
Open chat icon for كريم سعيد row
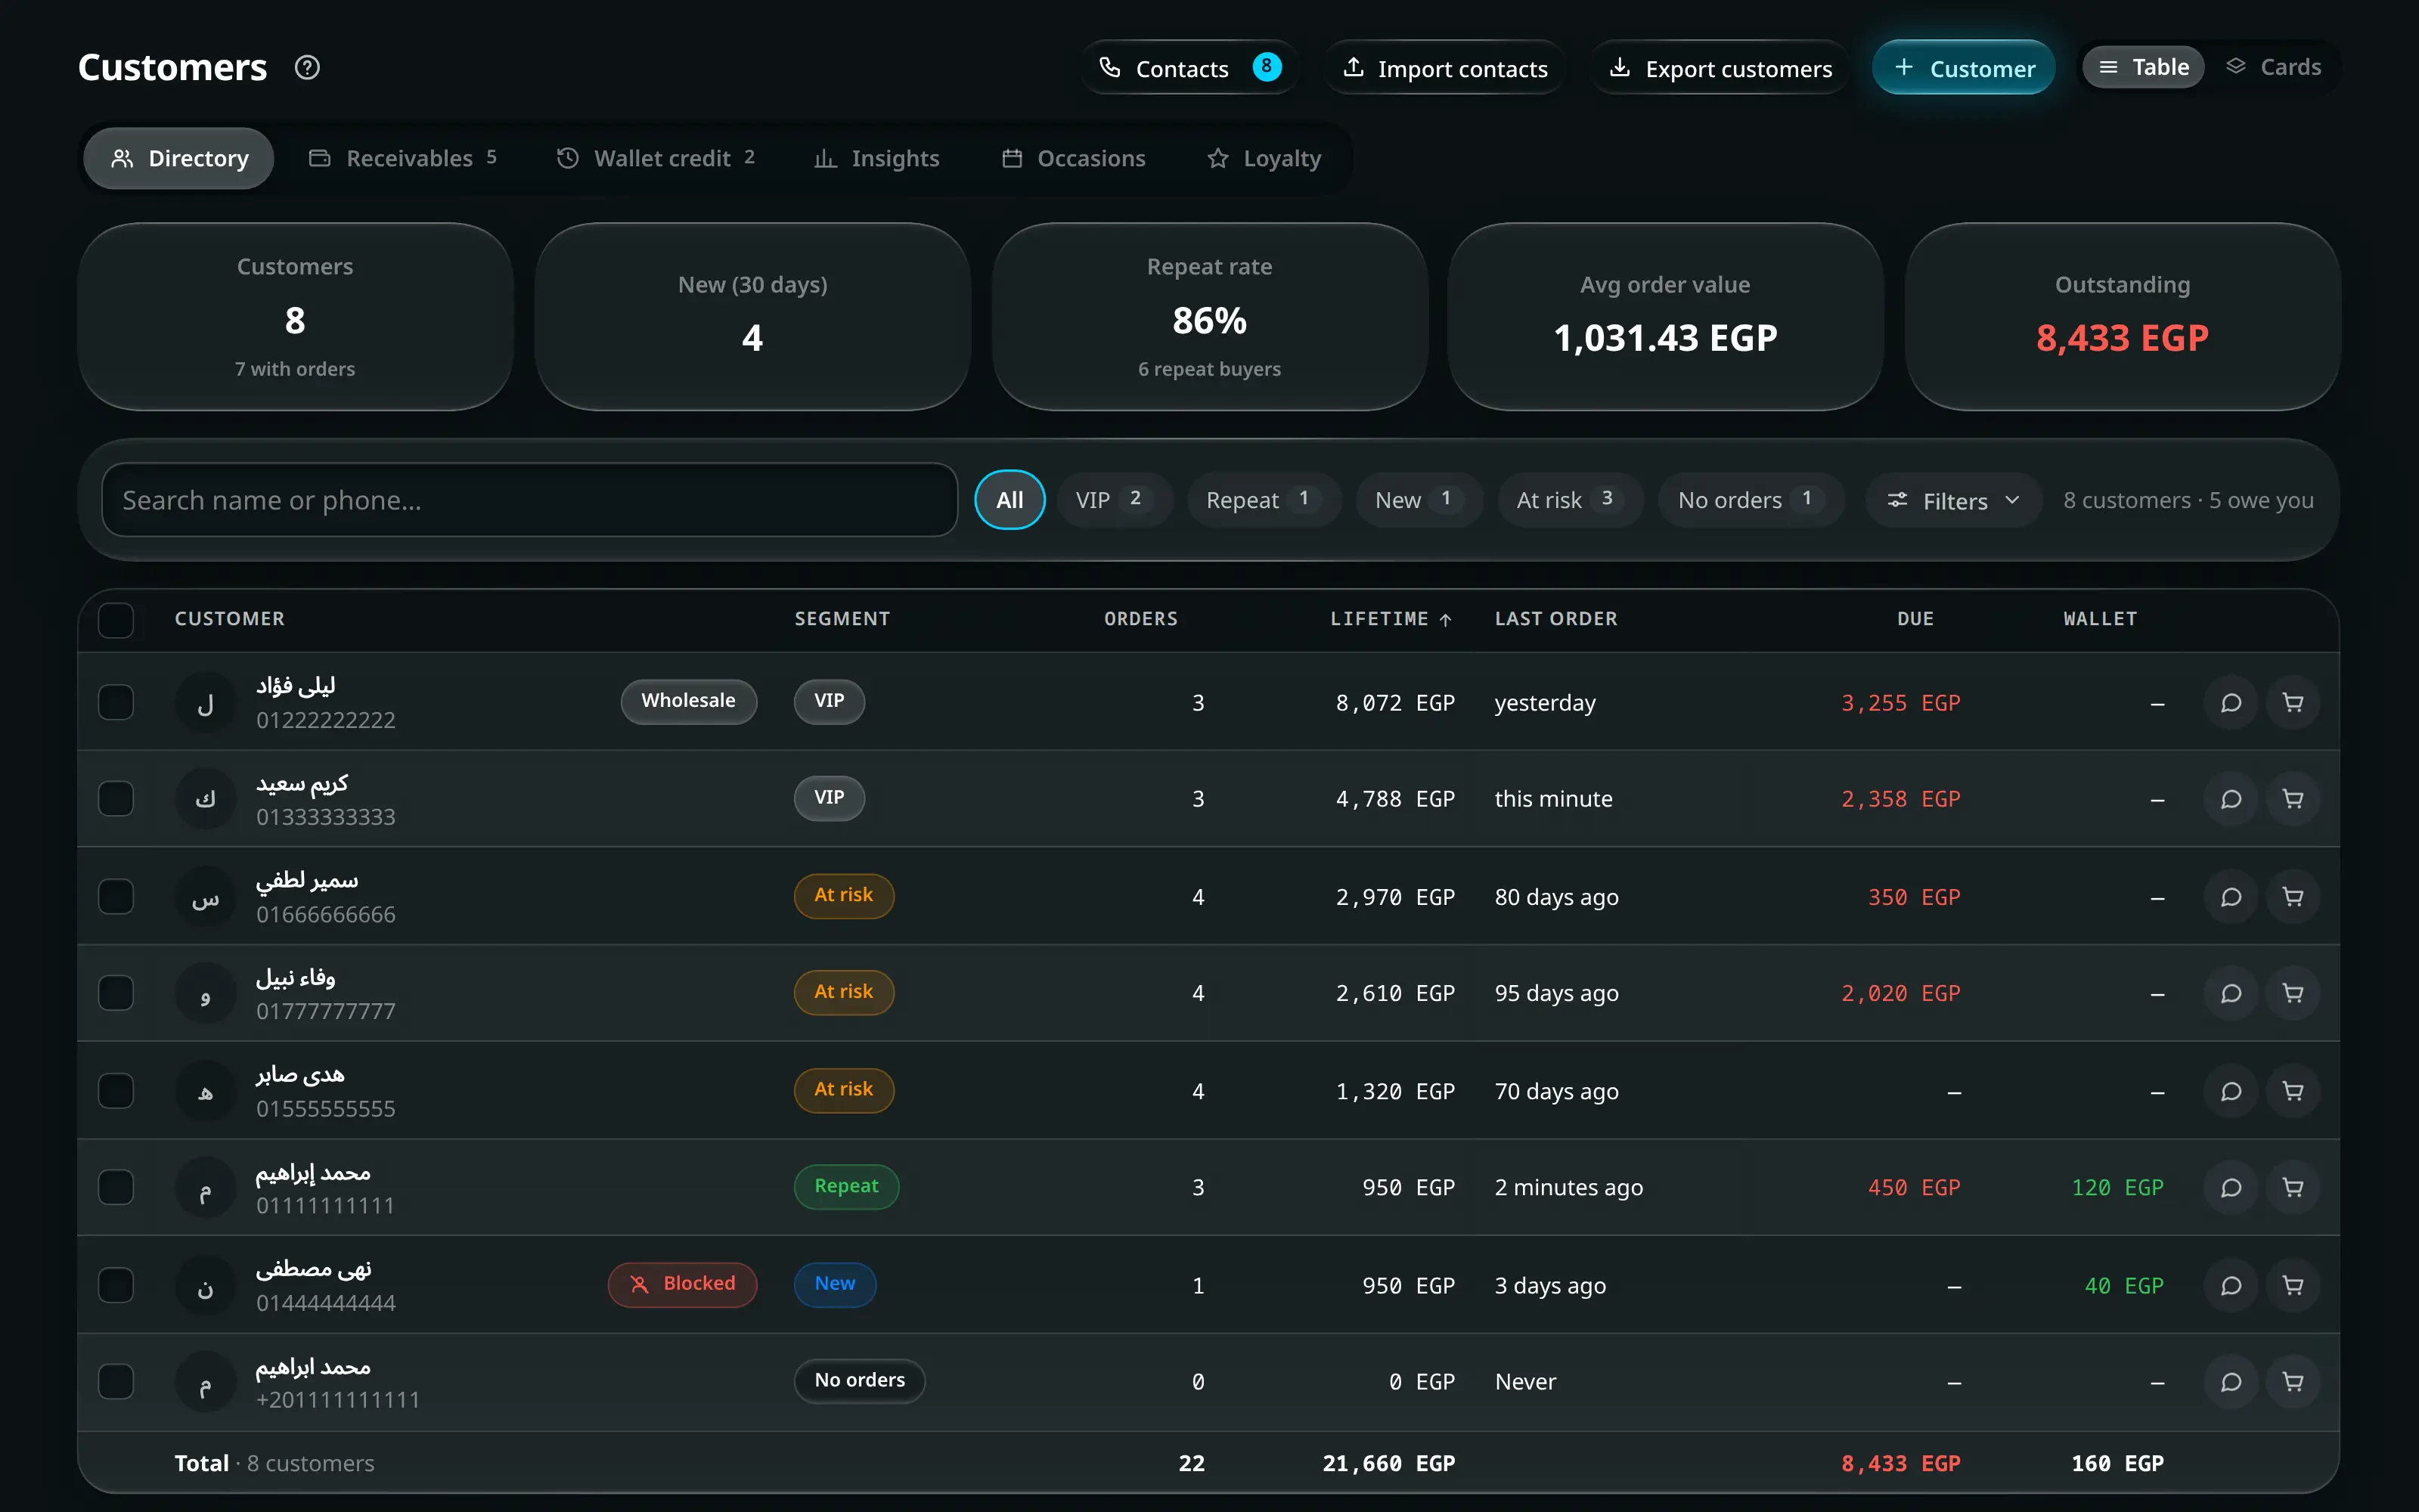(x=2230, y=799)
